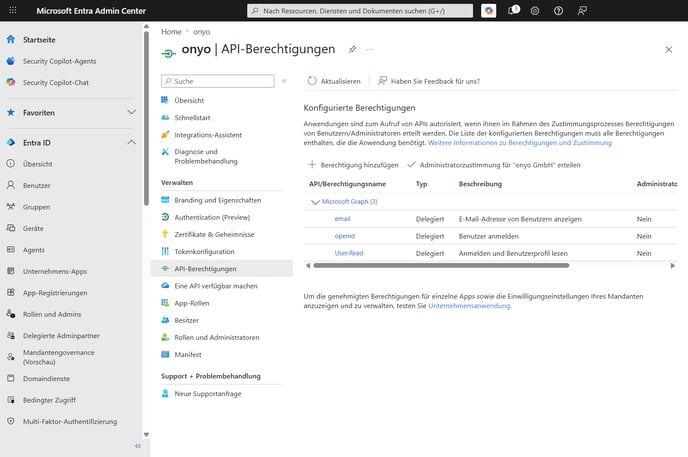Open the settings gear icon
The height and width of the screenshot is (457, 688).
[x=534, y=11]
